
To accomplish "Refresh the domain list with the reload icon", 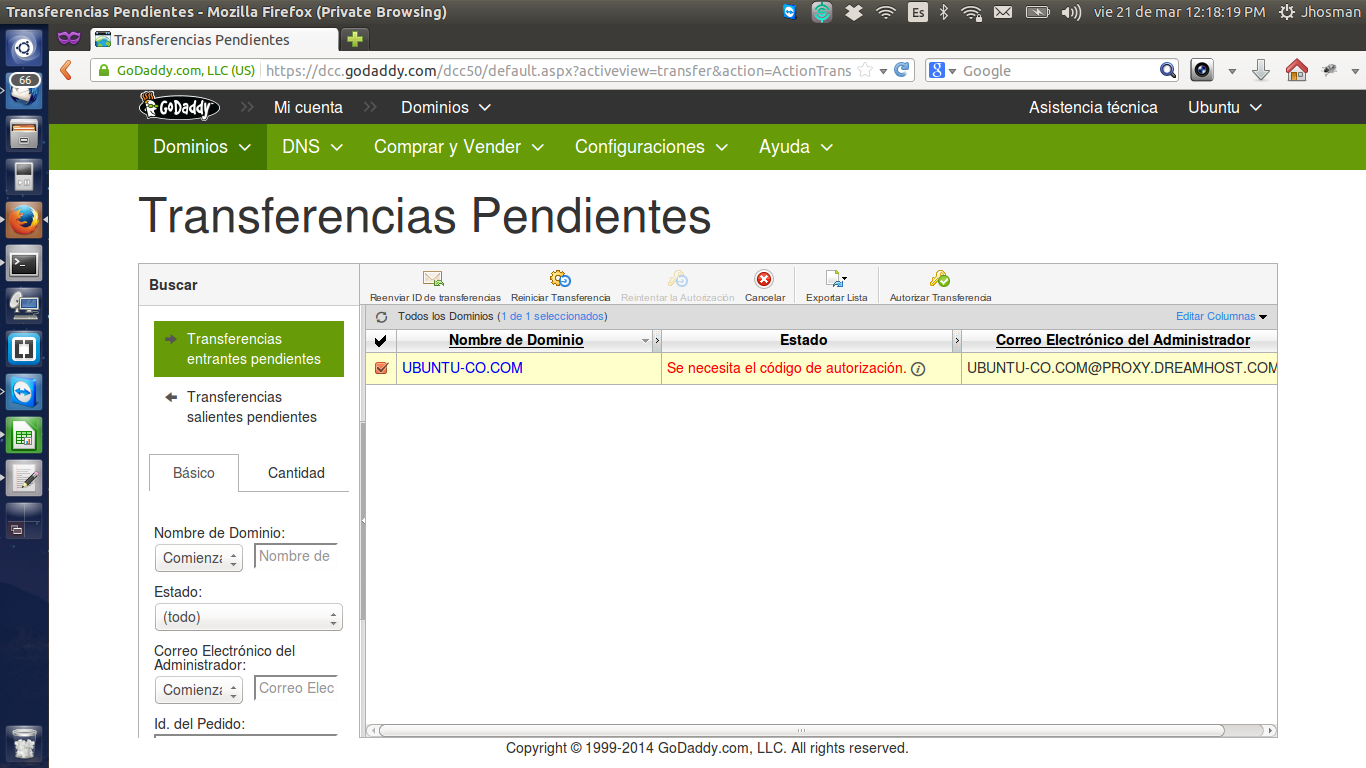I will [x=381, y=317].
